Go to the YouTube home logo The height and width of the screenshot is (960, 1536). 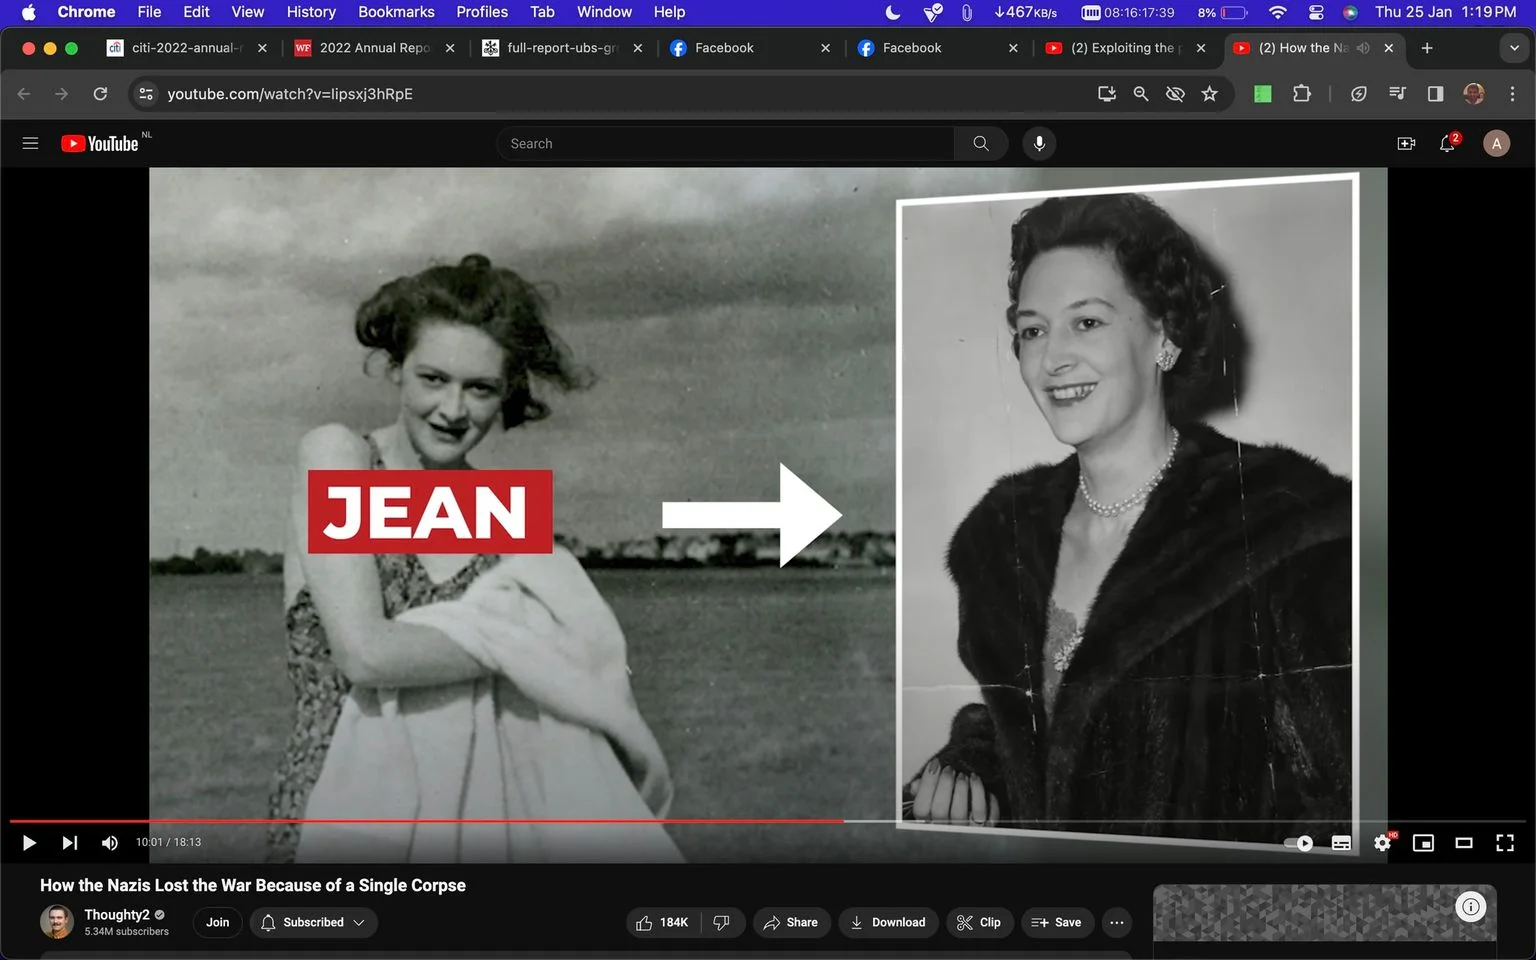tap(99, 143)
